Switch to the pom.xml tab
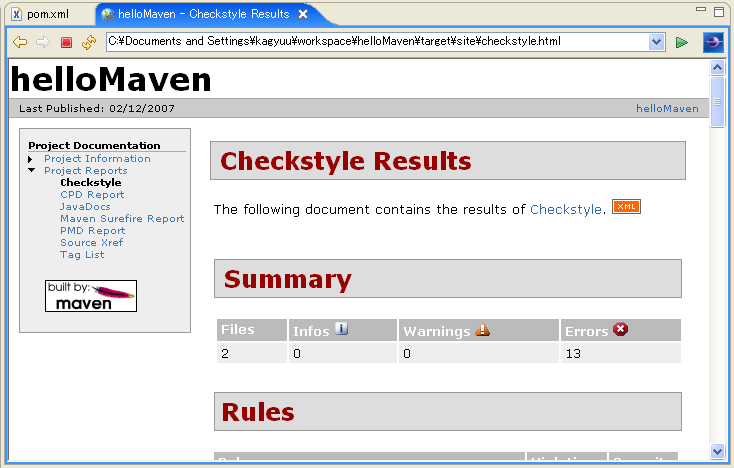This screenshot has height=468, width=734. click(x=47, y=14)
